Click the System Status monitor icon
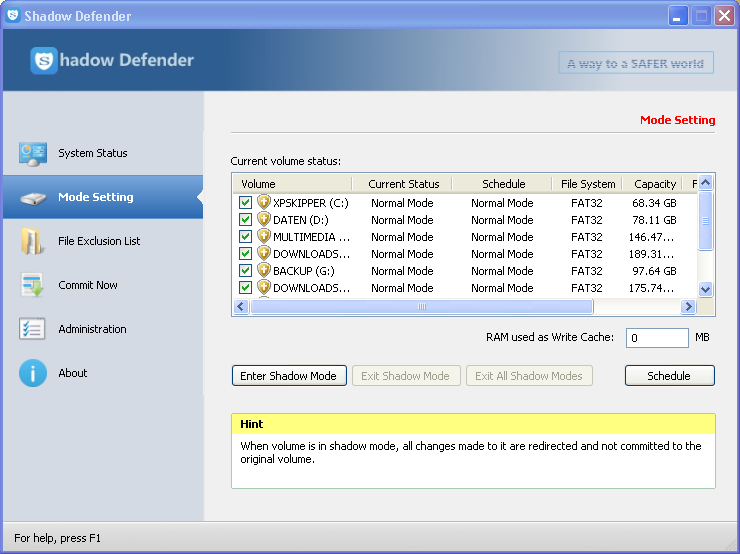This screenshot has width=740, height=554. click(x=33, y=154)
